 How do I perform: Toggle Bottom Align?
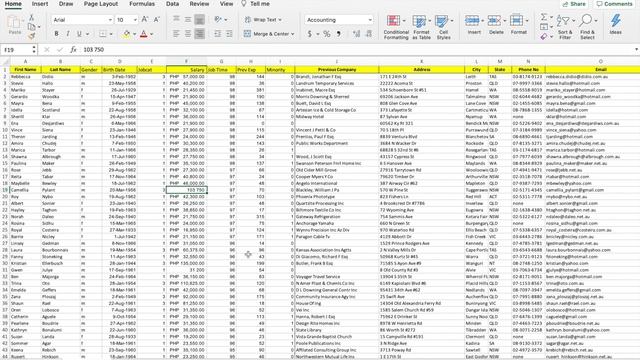[x=200, y=19]
